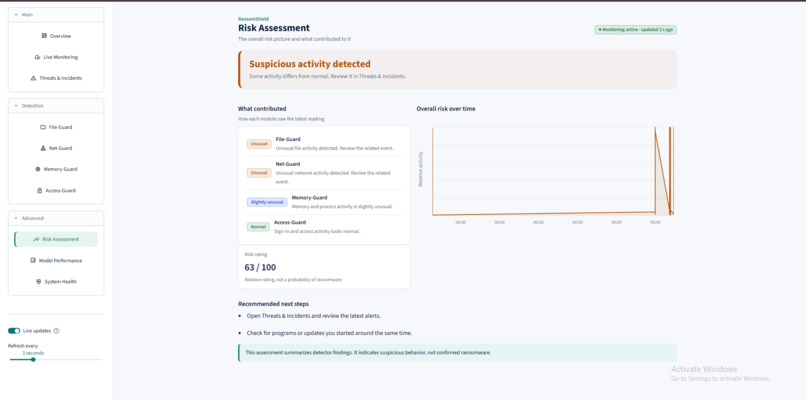Open the Net-Guard detection page
806x400 pixels.
coord(56,148)
